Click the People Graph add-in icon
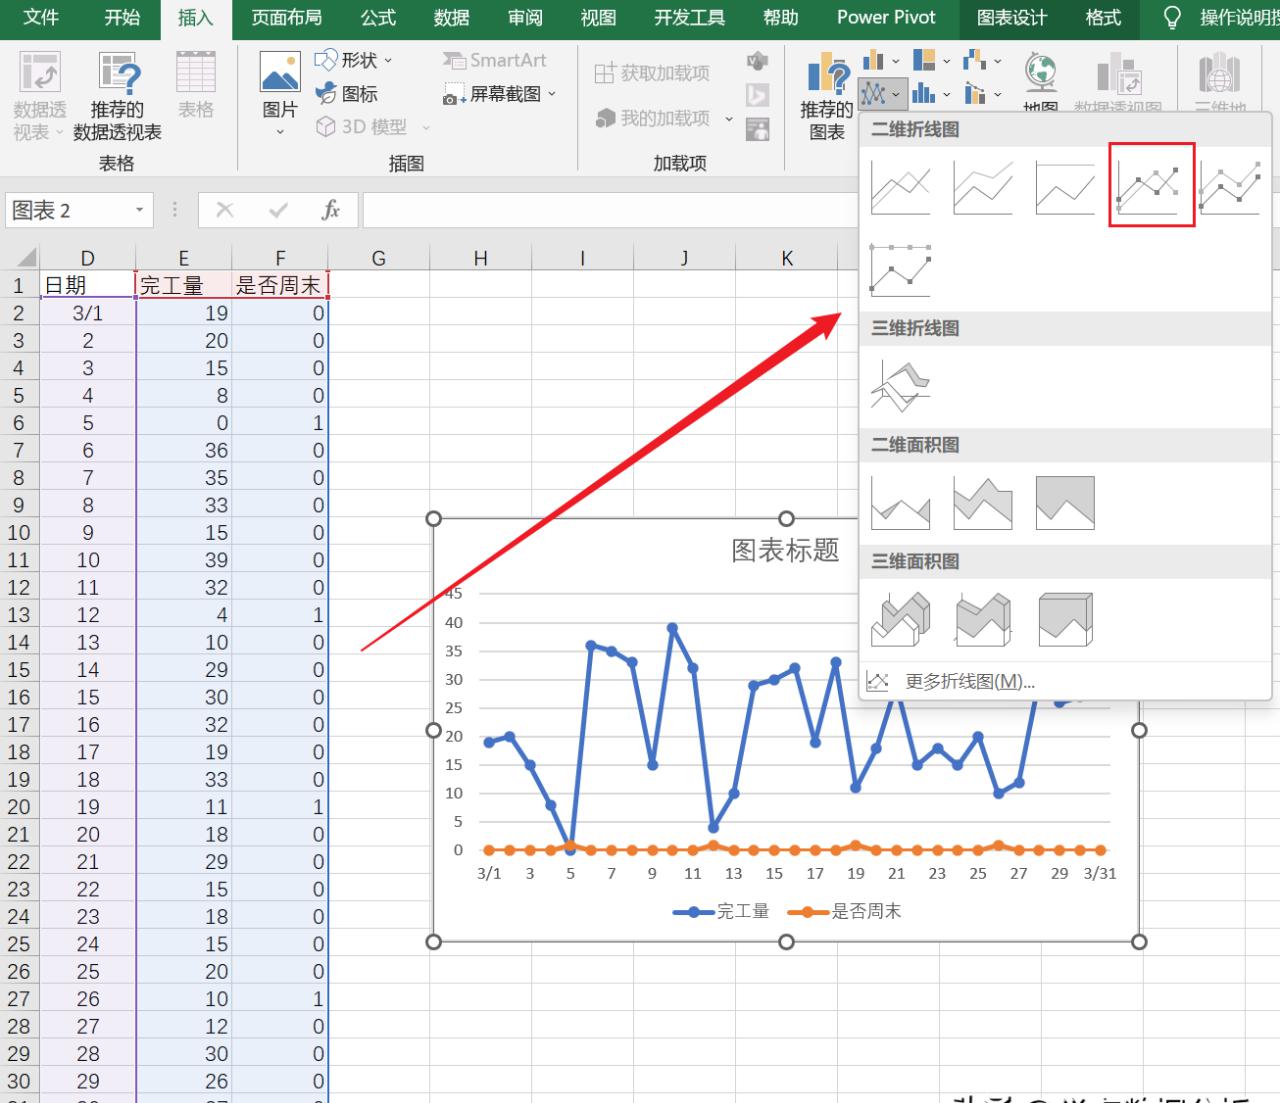Viewport: 1280px width, 1103px height. [758, 128]
